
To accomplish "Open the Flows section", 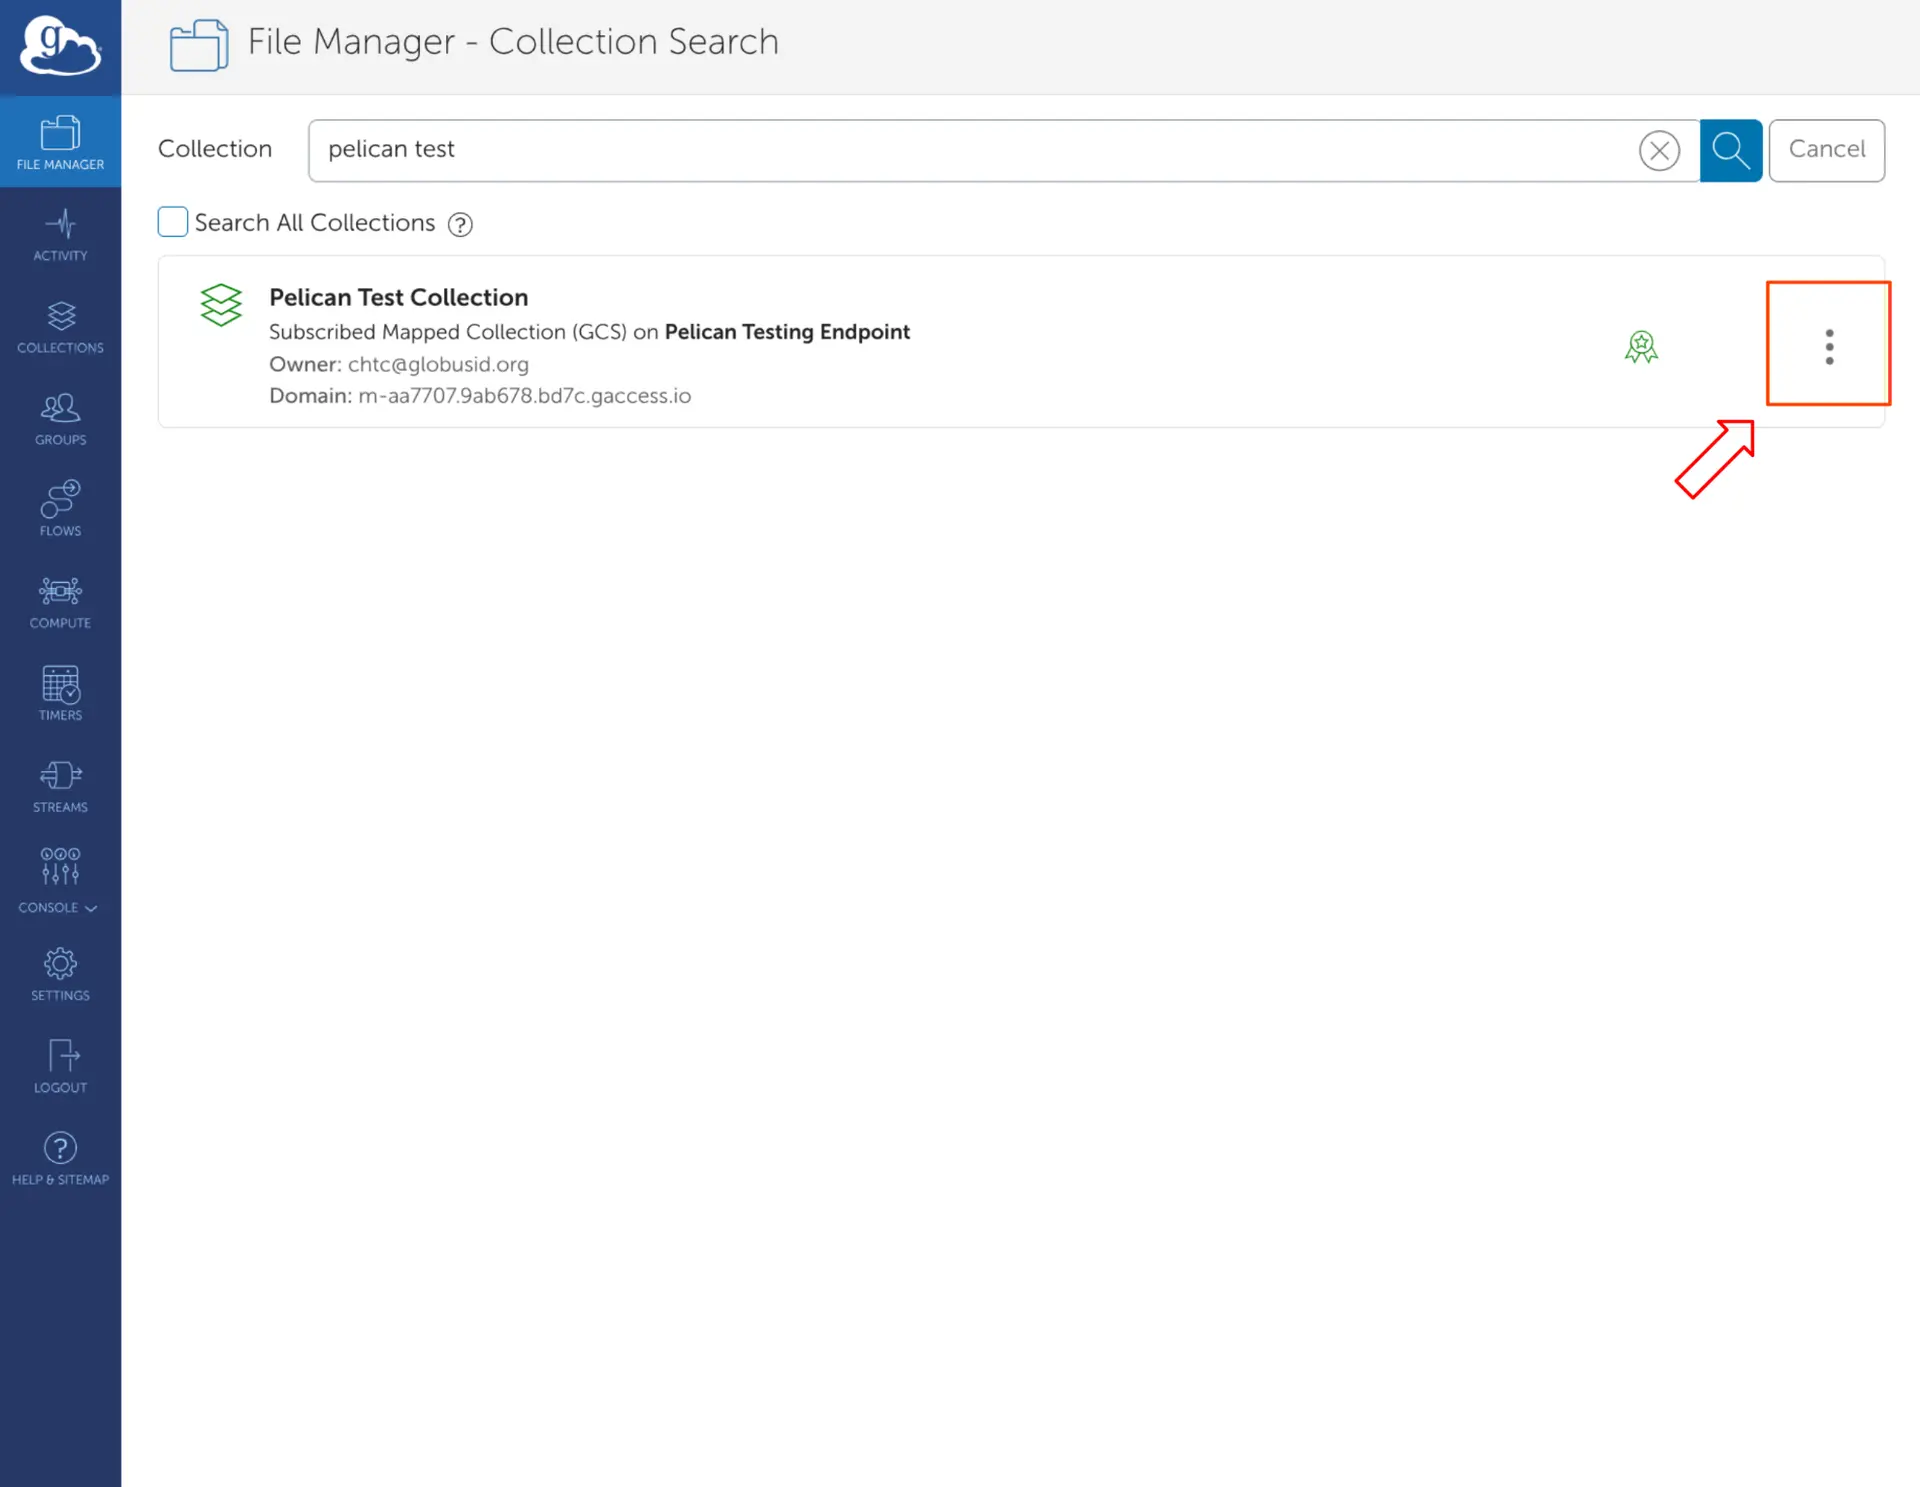I will point(60,510).
